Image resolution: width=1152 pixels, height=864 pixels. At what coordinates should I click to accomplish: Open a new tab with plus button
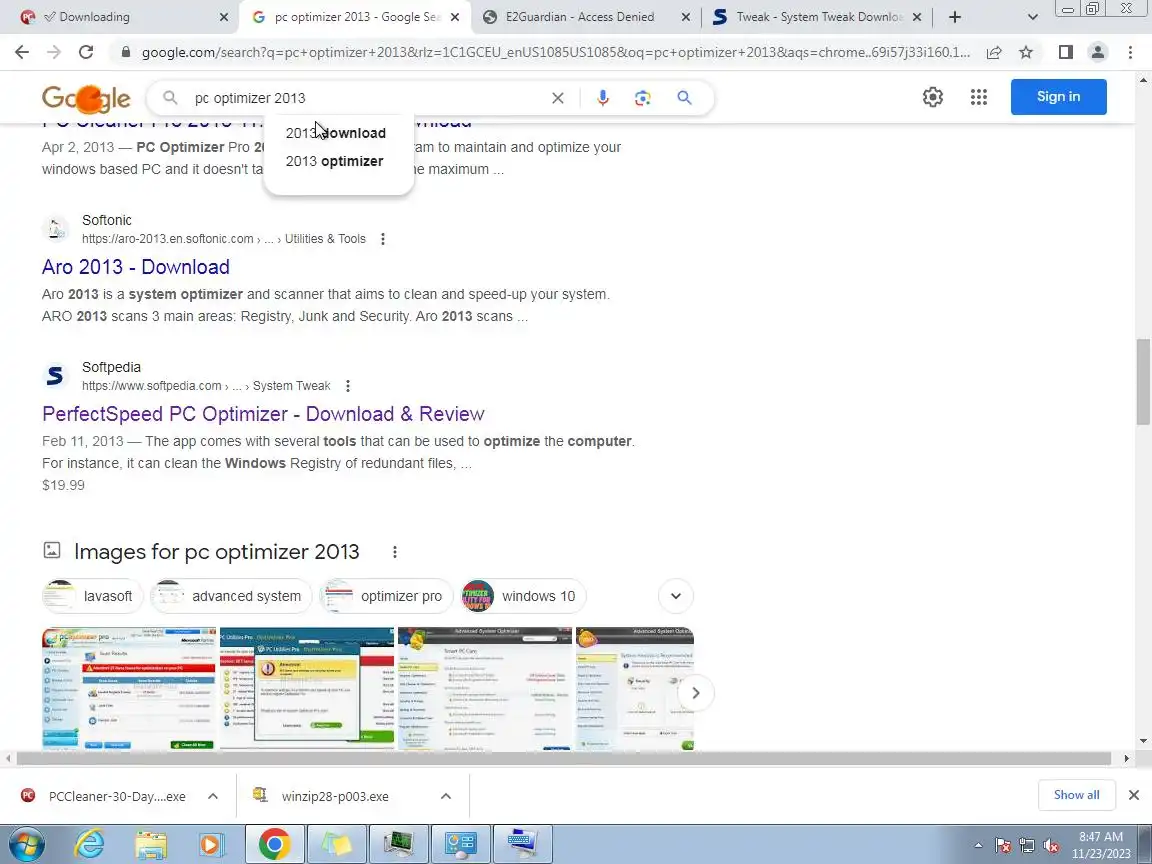[x=954, y=17]
